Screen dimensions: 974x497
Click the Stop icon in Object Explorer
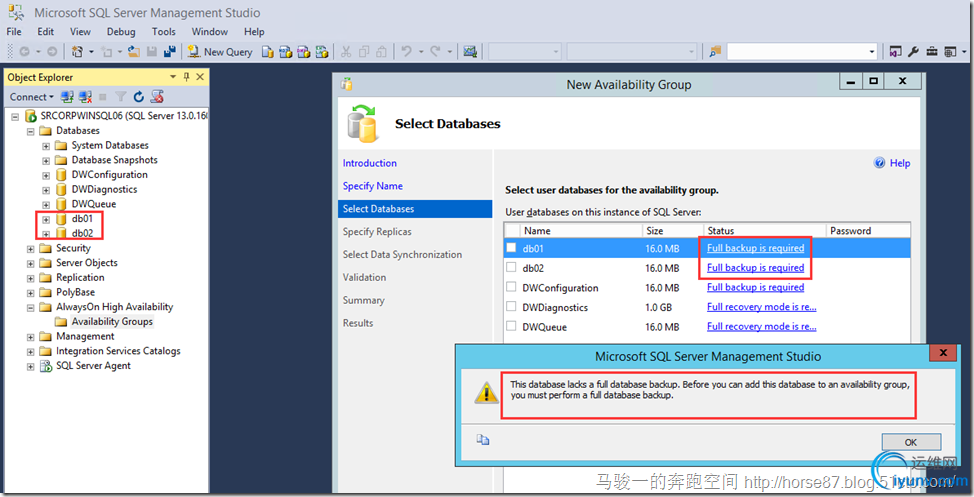[x=103, y=97]
